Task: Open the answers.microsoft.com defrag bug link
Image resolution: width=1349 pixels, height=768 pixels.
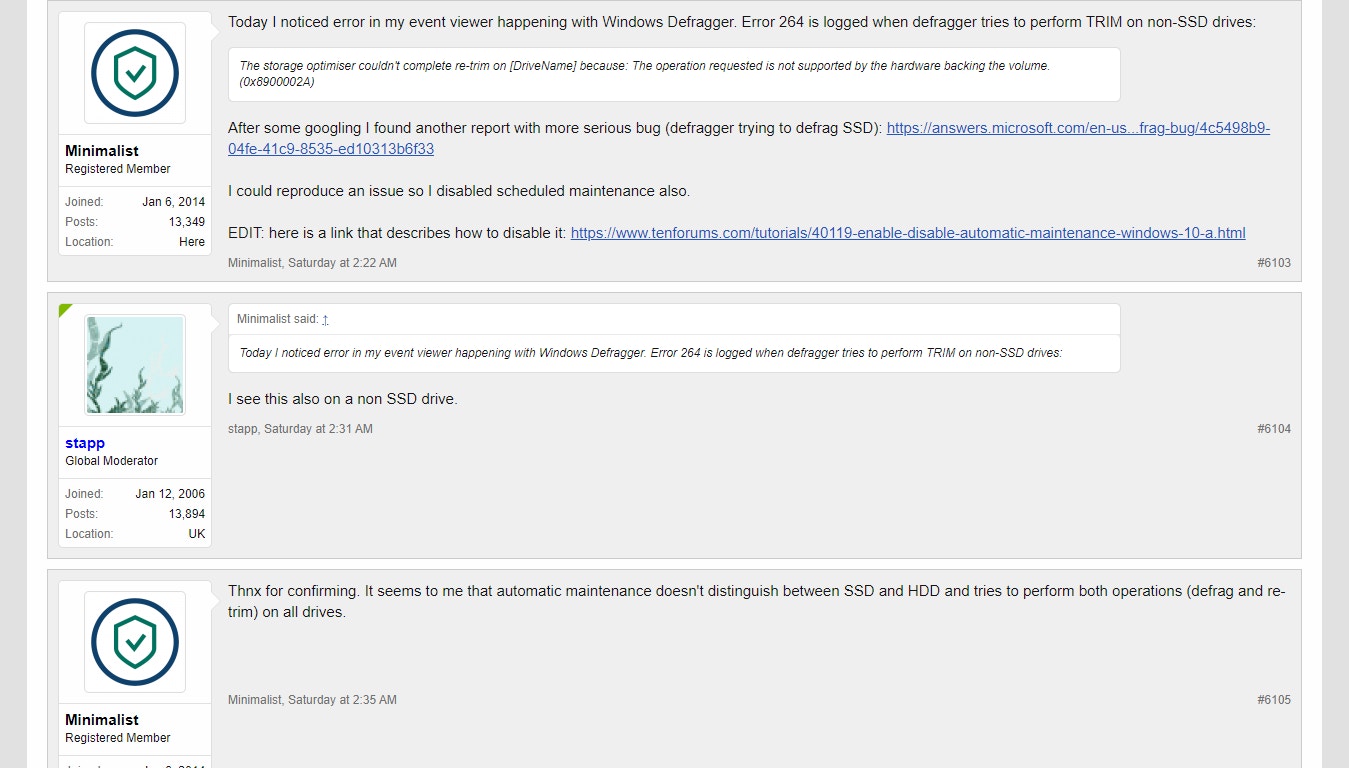Action: coord(1078,129)
